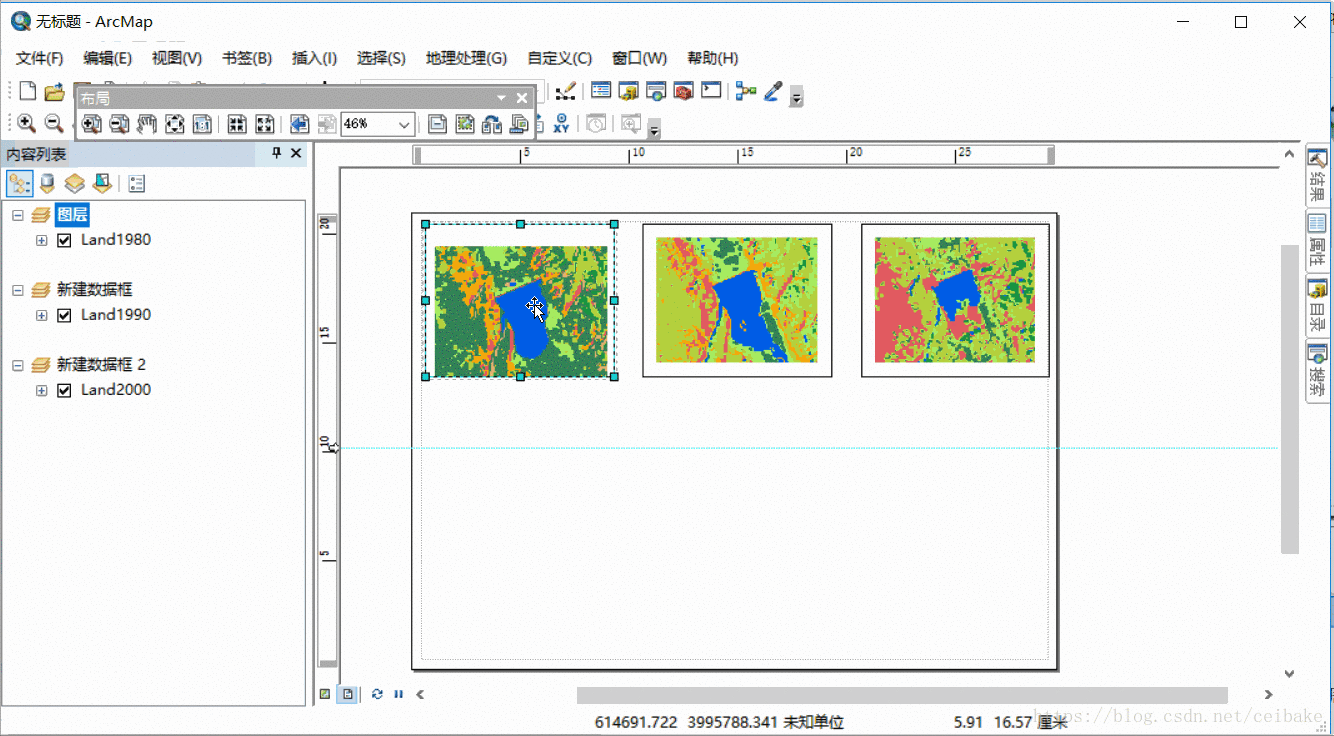Click the horizontal scrollbar thumb
Image resolution: width=1334 pixels, height=736 pixels.
902,695
